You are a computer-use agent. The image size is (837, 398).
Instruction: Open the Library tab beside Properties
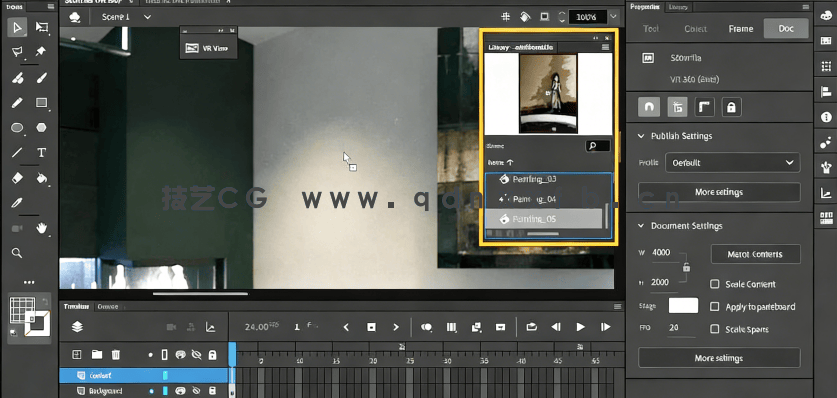click(x=678, y=7)
